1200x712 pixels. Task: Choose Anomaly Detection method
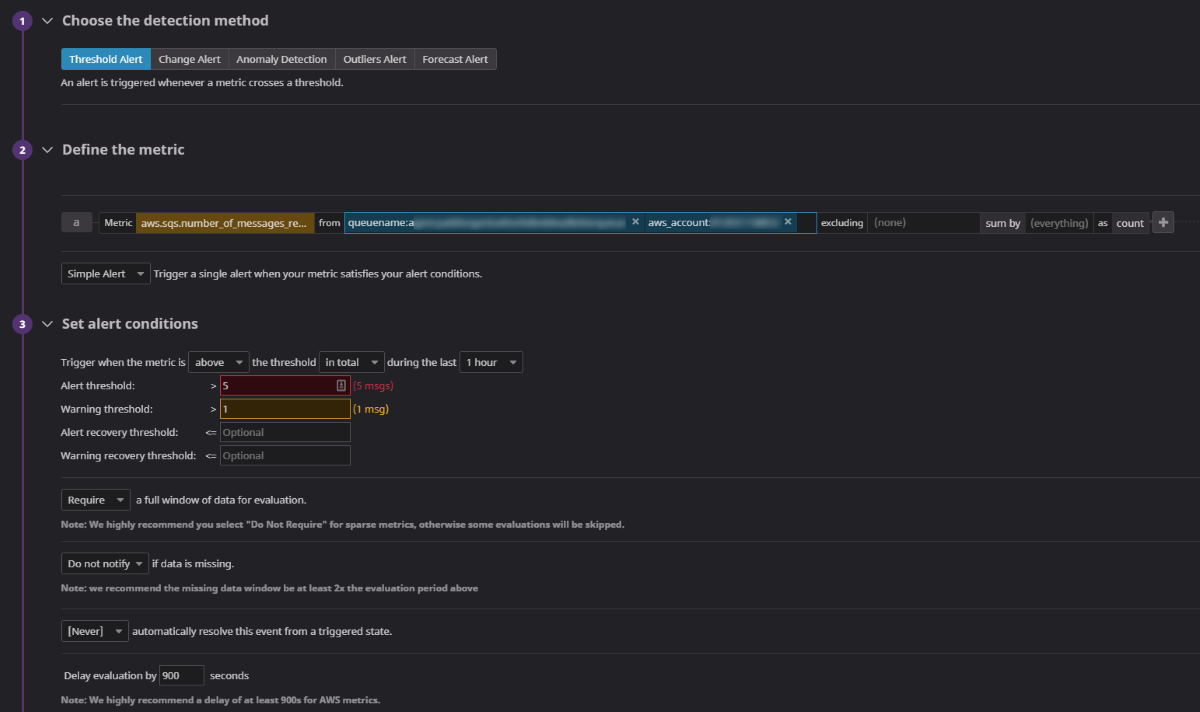click(x=281, y=59)
